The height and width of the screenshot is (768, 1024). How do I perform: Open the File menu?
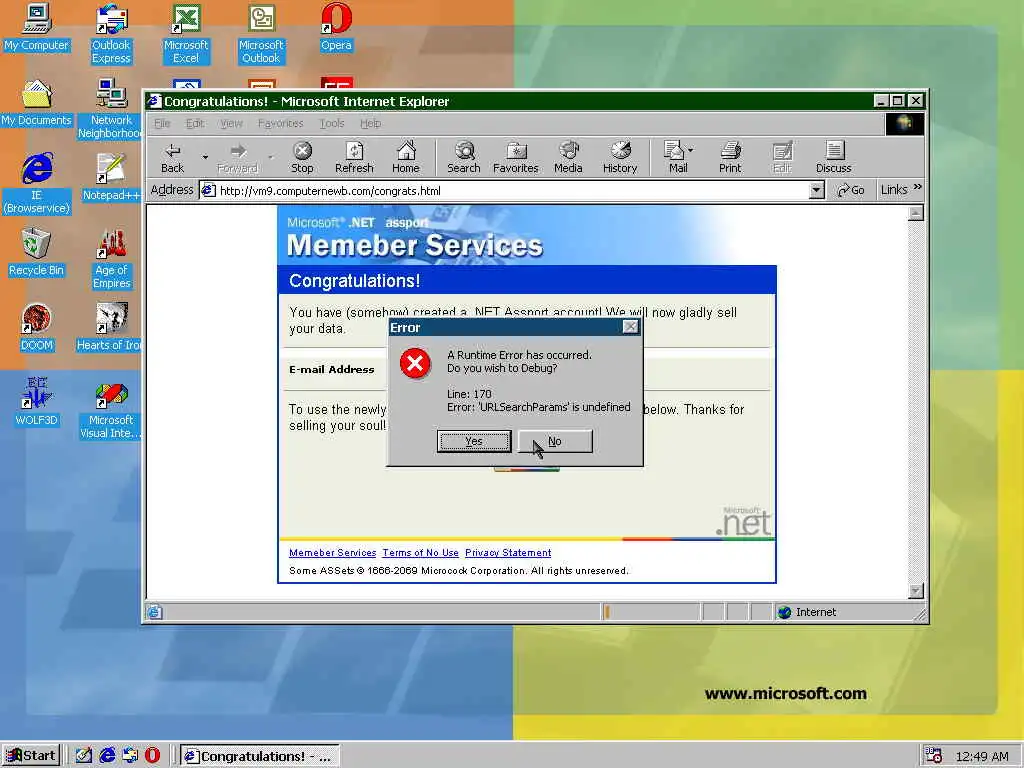tap(162, 123)
